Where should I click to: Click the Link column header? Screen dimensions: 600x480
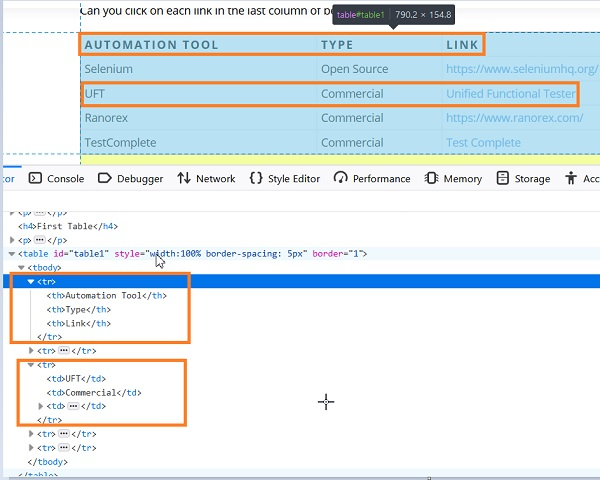coord(462,45)
